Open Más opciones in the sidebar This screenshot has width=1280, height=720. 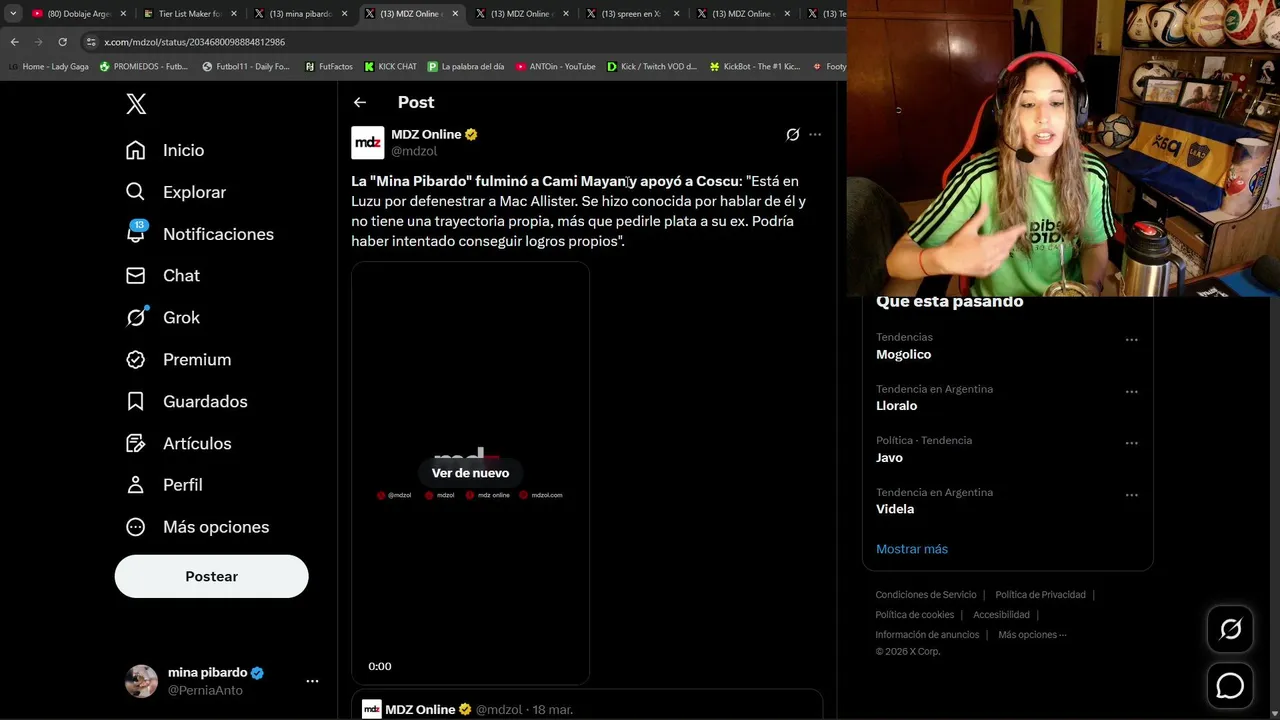tap(197, 527)
